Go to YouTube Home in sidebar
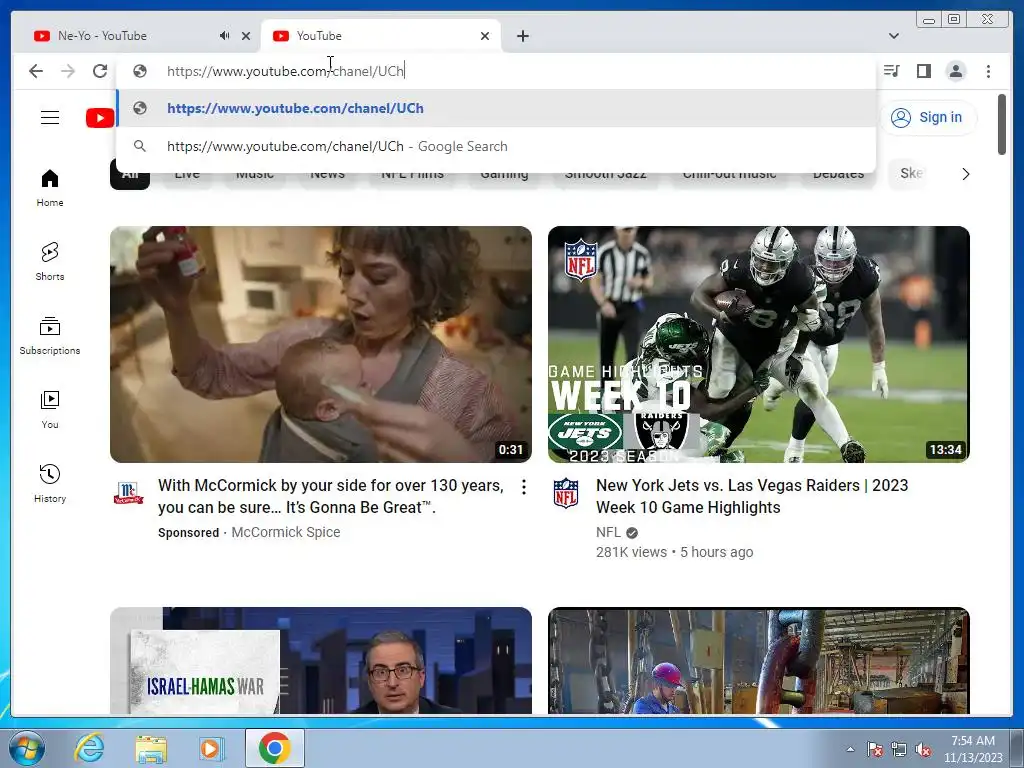 point(50,188)
